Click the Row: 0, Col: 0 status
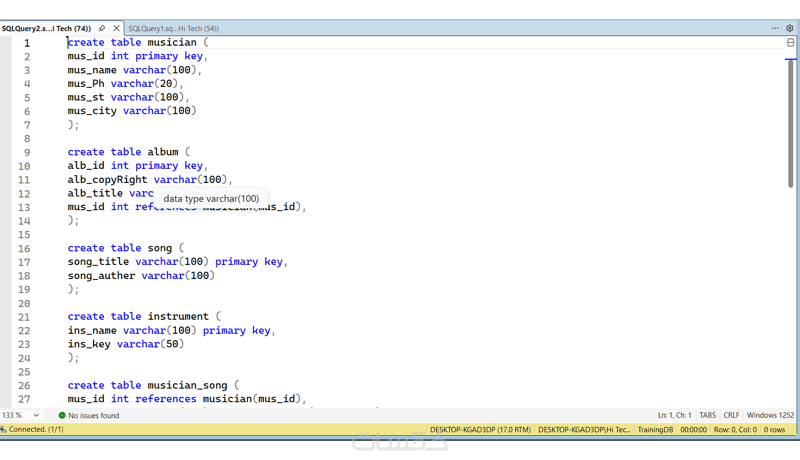Screen dimensions: 800x460 pyautogui.click(x=735, y=429)
